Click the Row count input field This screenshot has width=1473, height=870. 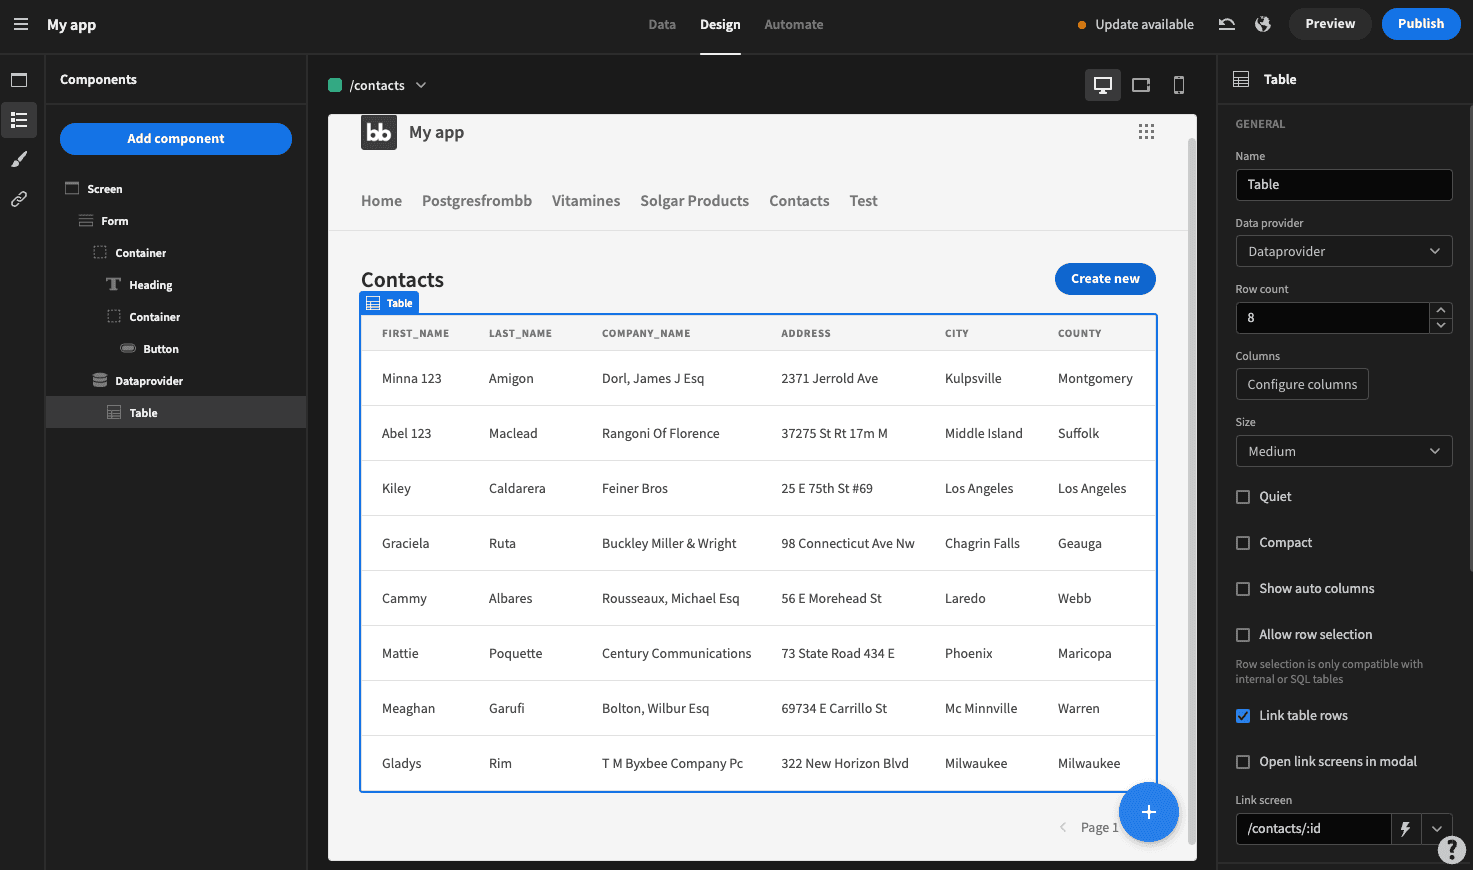tap(1332, 318)
